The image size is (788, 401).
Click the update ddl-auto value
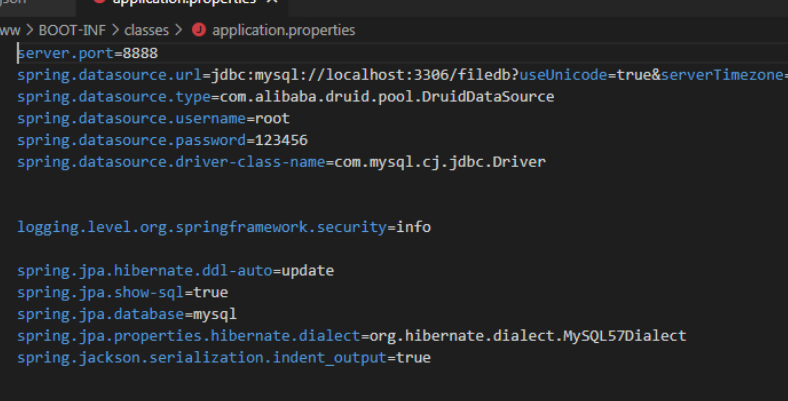point(308,271)
